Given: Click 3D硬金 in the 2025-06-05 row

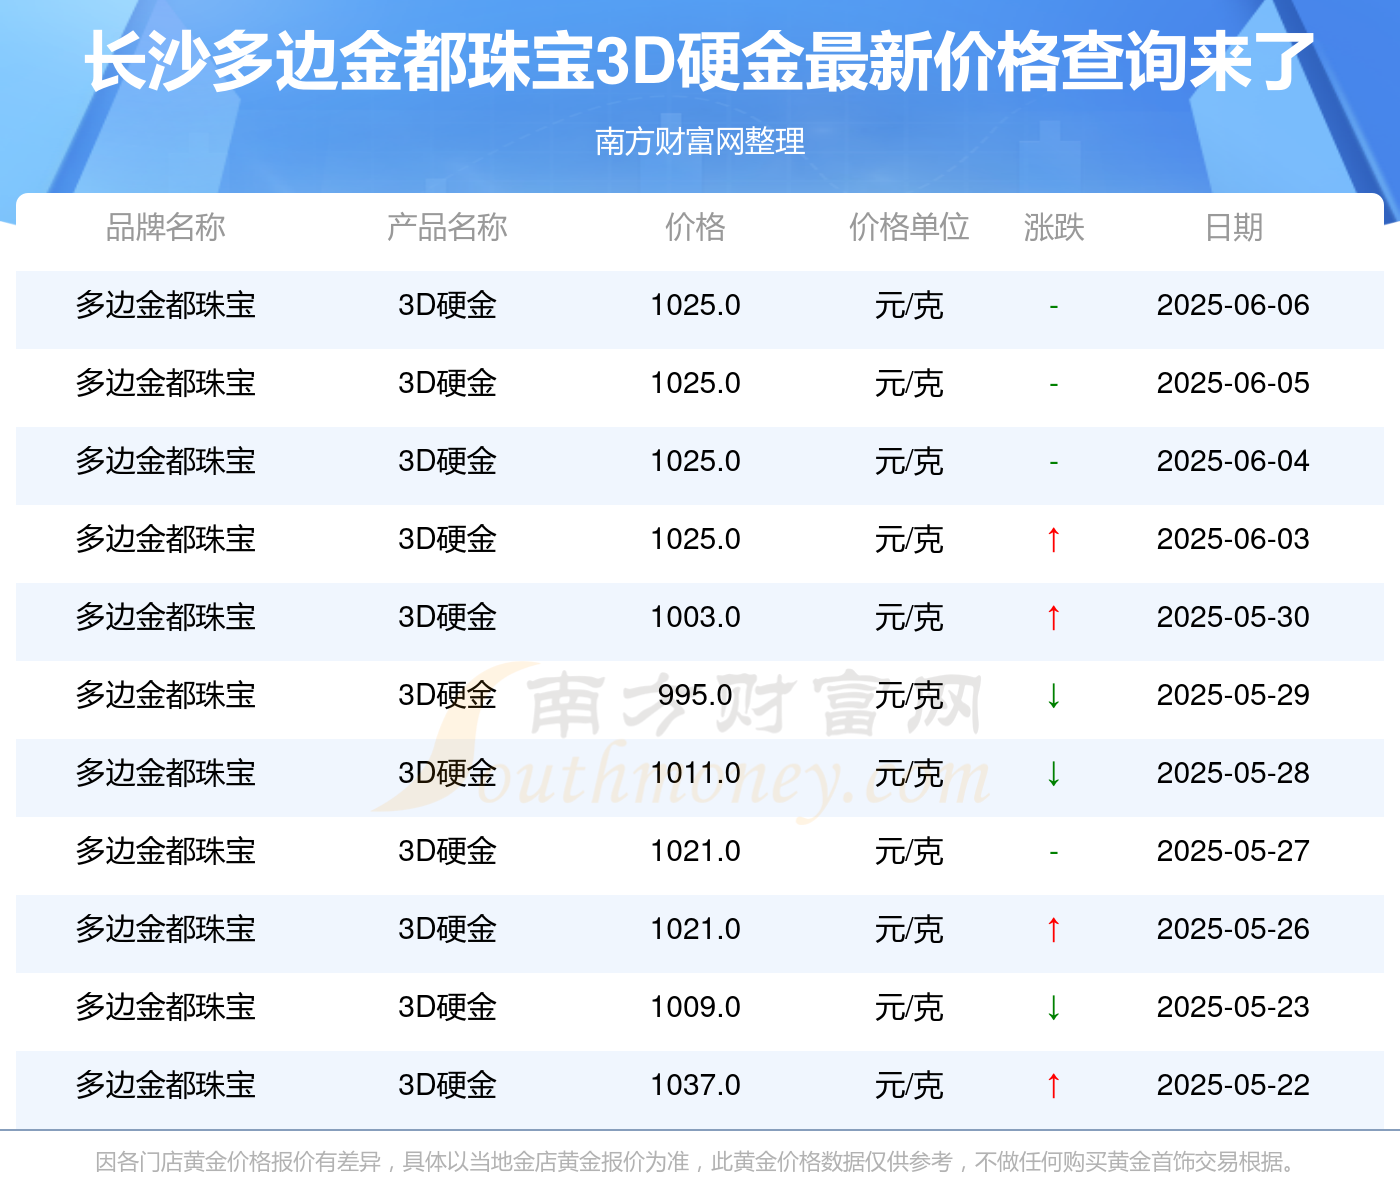Looking at the screenshot, I should coord(447,383).
